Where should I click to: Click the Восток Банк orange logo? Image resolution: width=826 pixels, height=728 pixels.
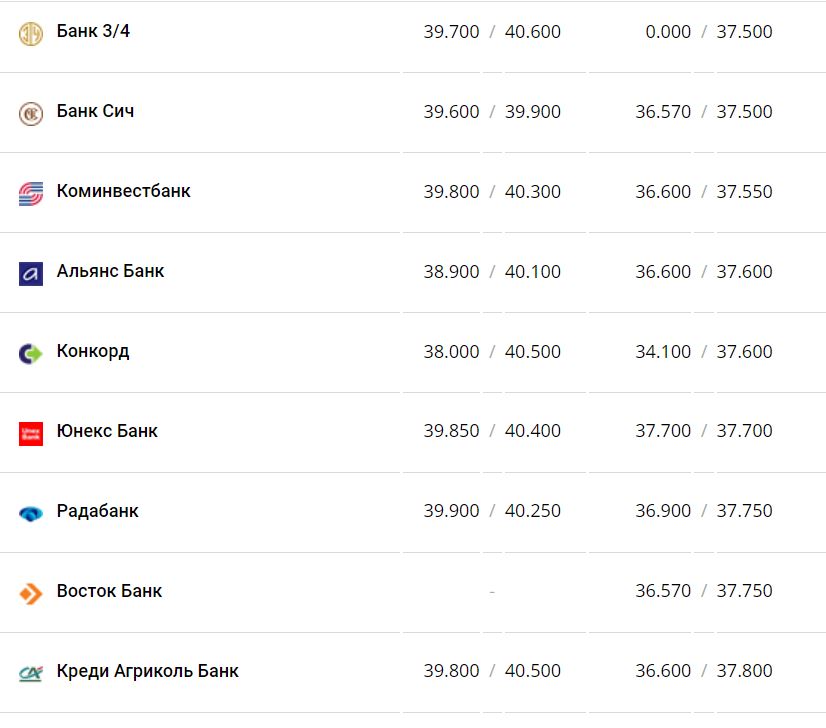click(x=31, y=593)
